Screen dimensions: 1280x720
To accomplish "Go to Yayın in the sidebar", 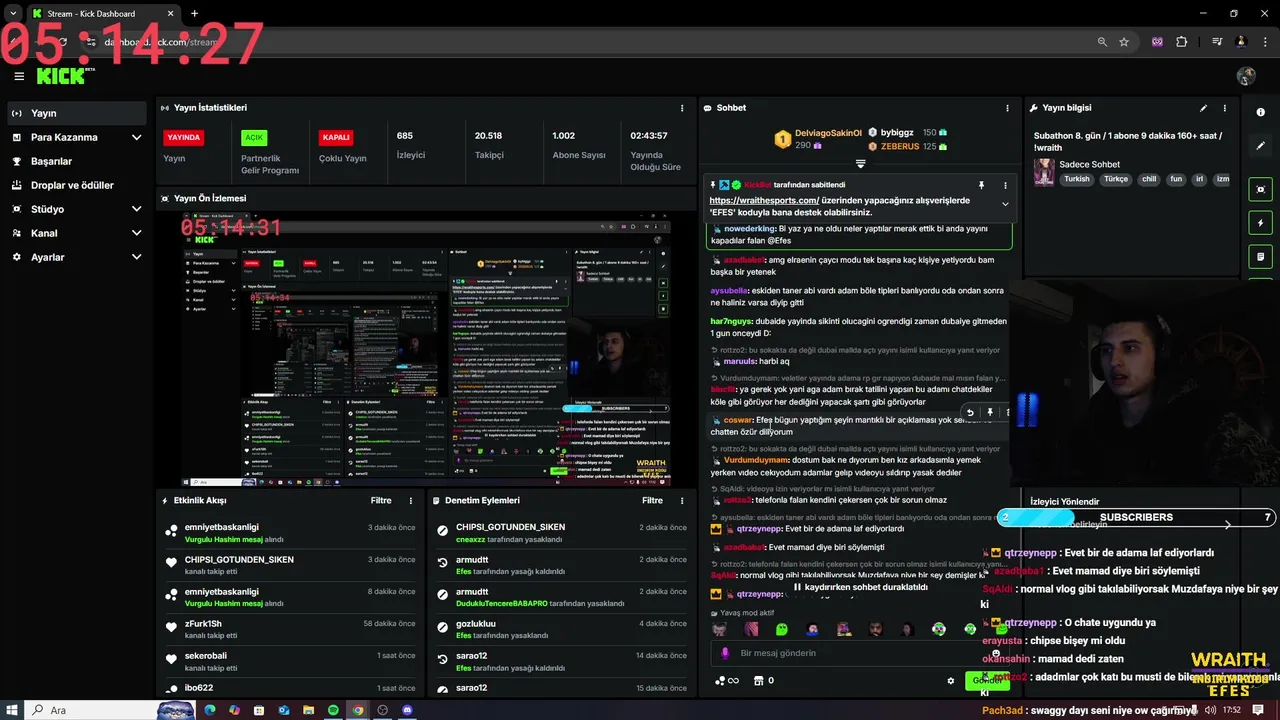I will (x=77, y=113).
